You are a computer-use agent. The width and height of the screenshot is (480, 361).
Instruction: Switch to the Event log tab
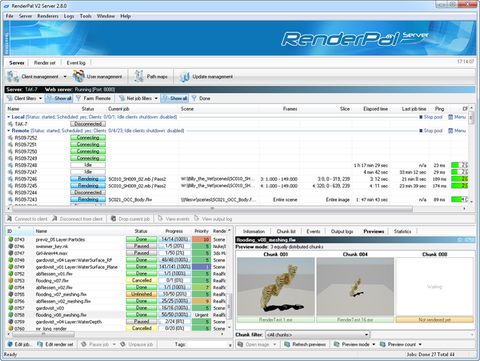[x=76, y=63]
